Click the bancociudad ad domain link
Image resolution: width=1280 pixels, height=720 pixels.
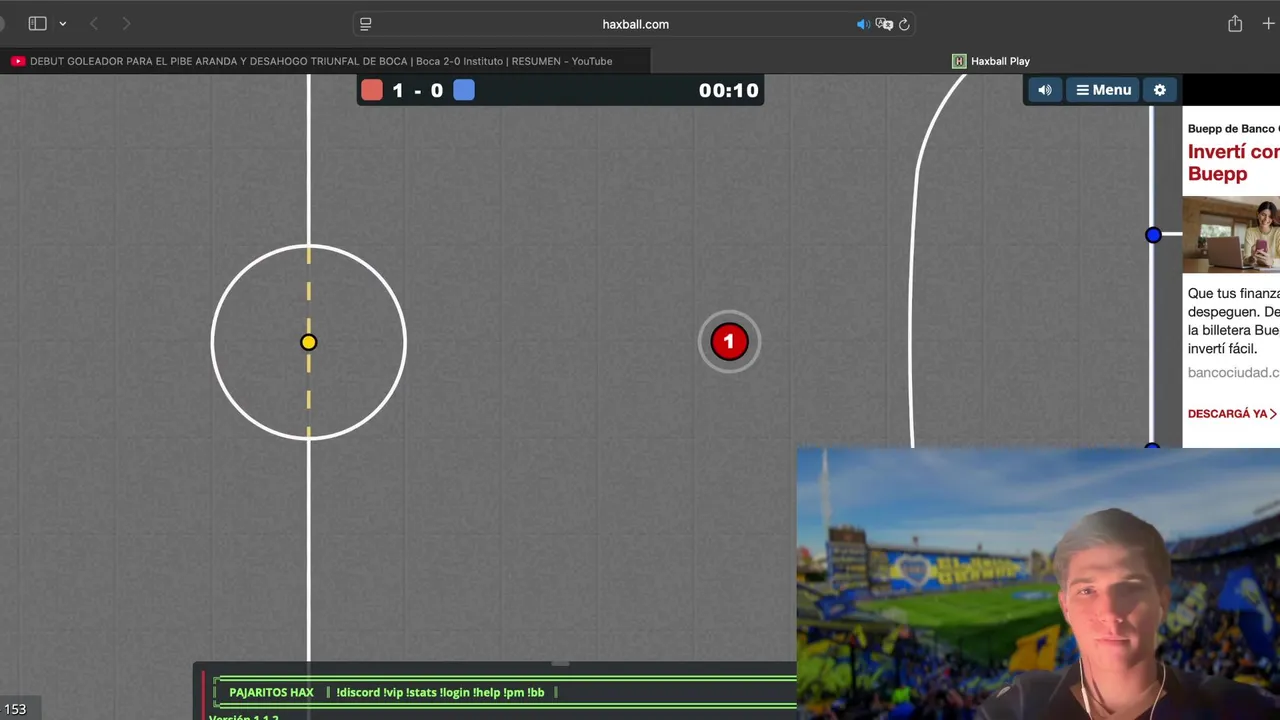[x=1234, y=372]
